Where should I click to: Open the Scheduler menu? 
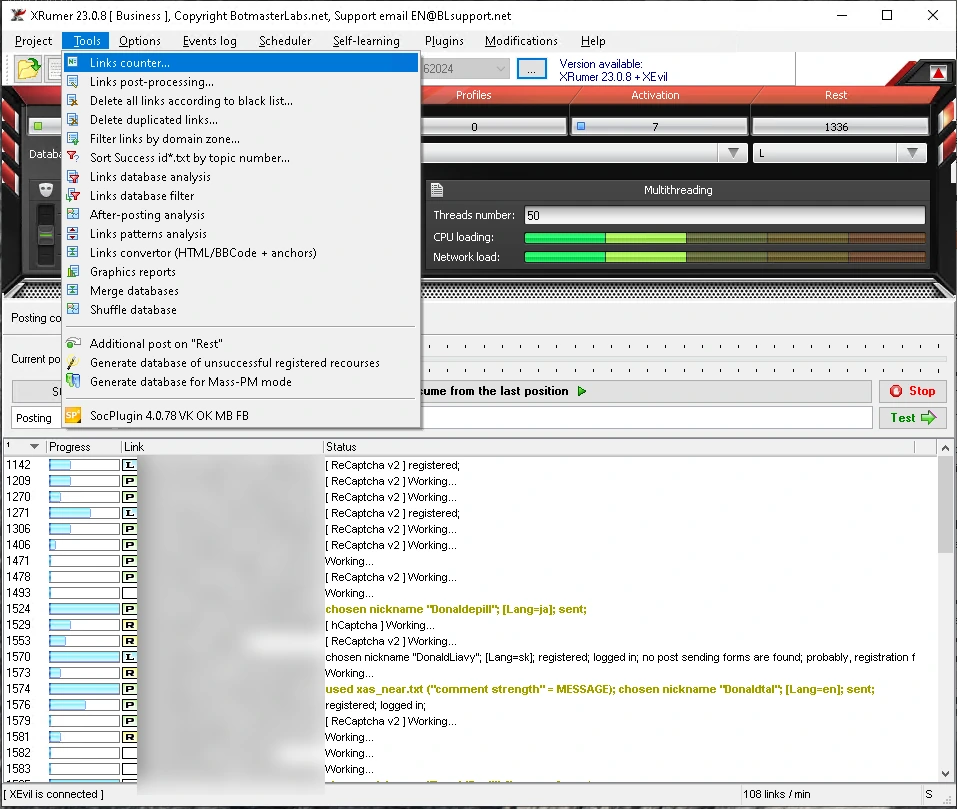285,41
